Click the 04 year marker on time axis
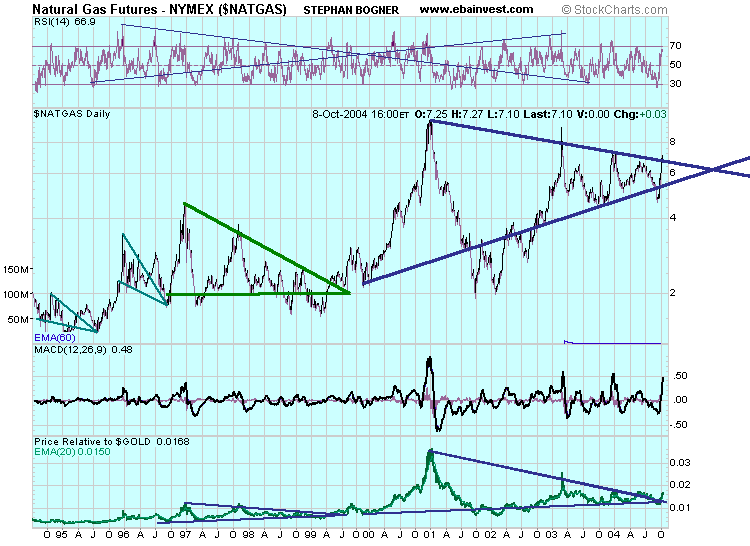 click(x=613, y=535)
